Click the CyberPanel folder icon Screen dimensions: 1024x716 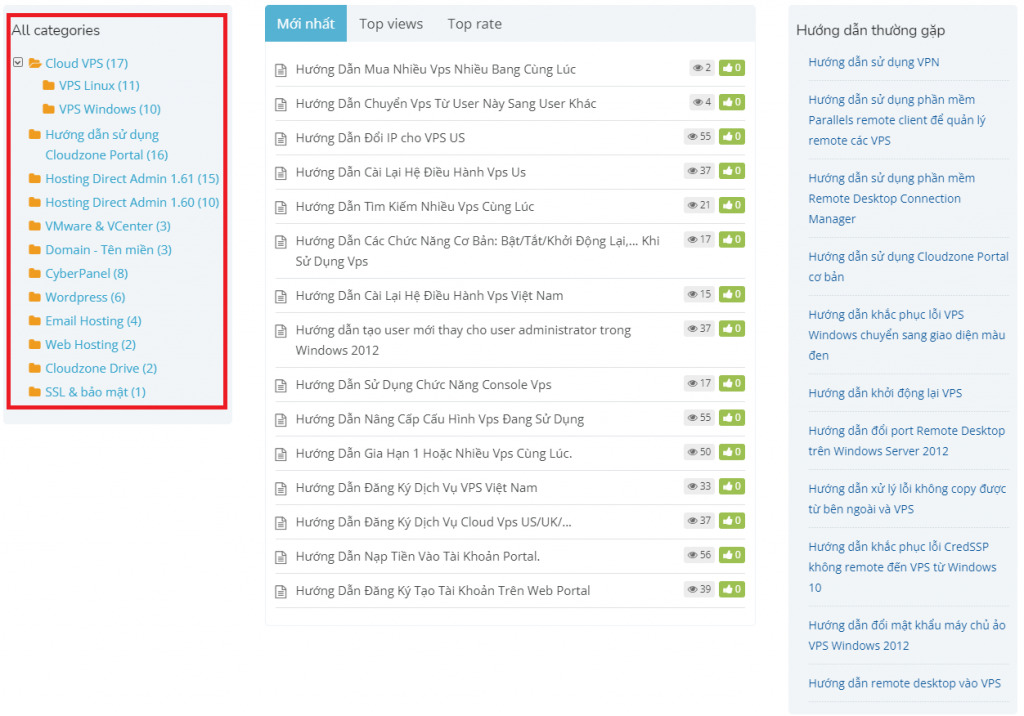coord(35,273)
